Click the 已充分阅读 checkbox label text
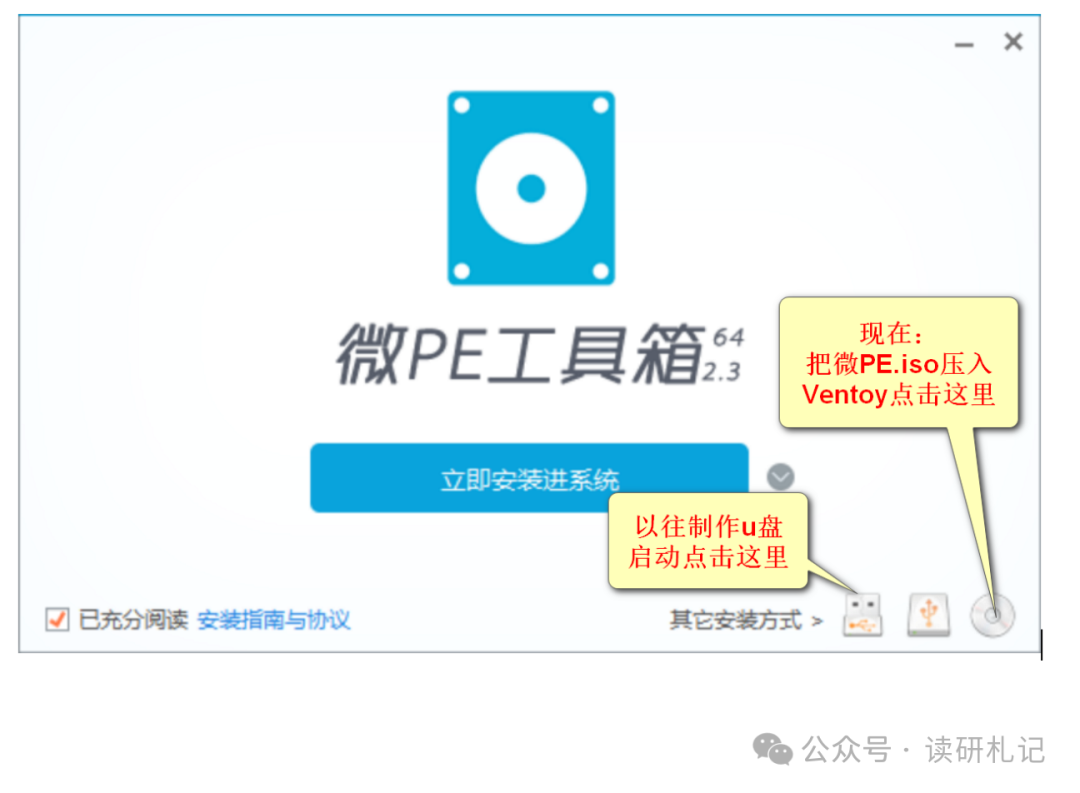This screenshot has height=793, width=1080. (133, 619)
